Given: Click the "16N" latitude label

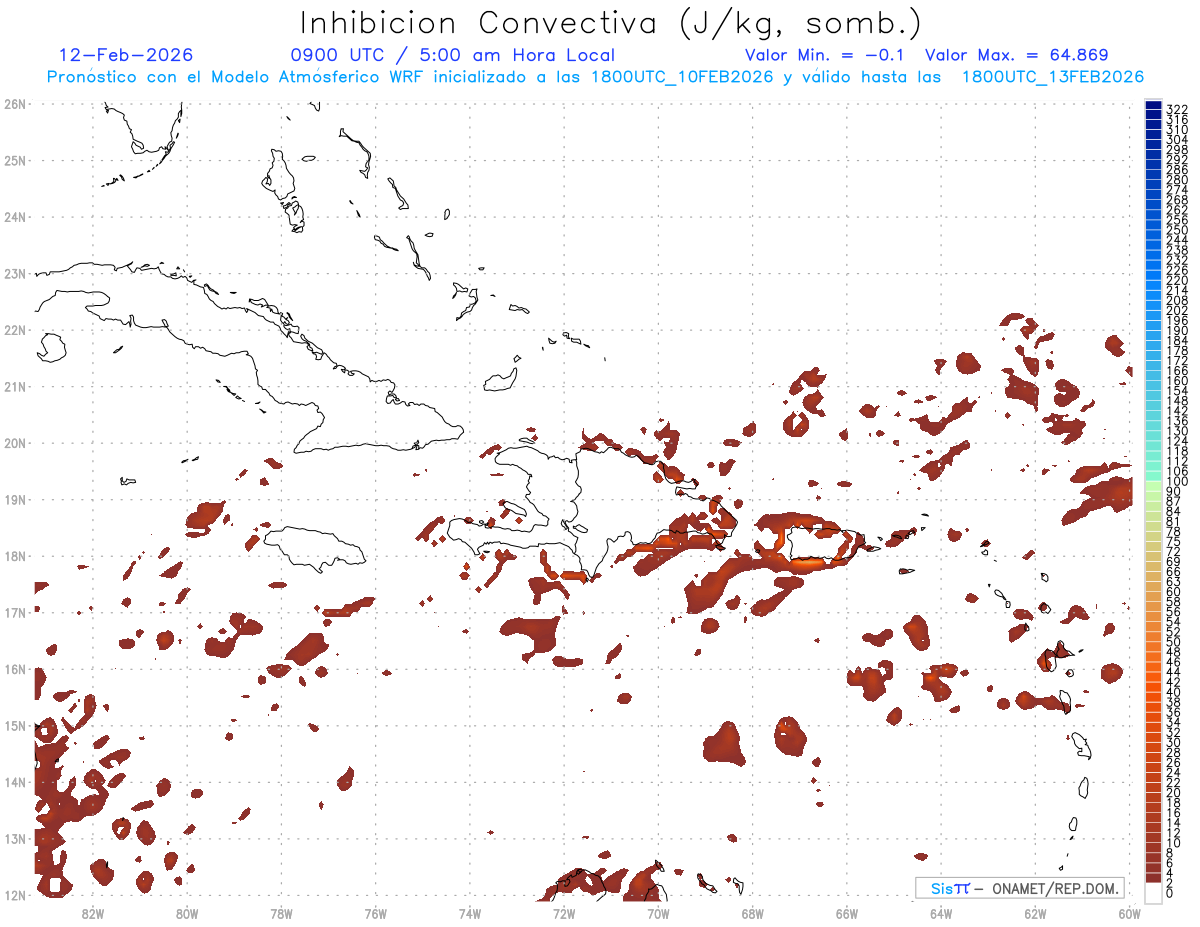Looking at the screenshot, I should [15, 669].
